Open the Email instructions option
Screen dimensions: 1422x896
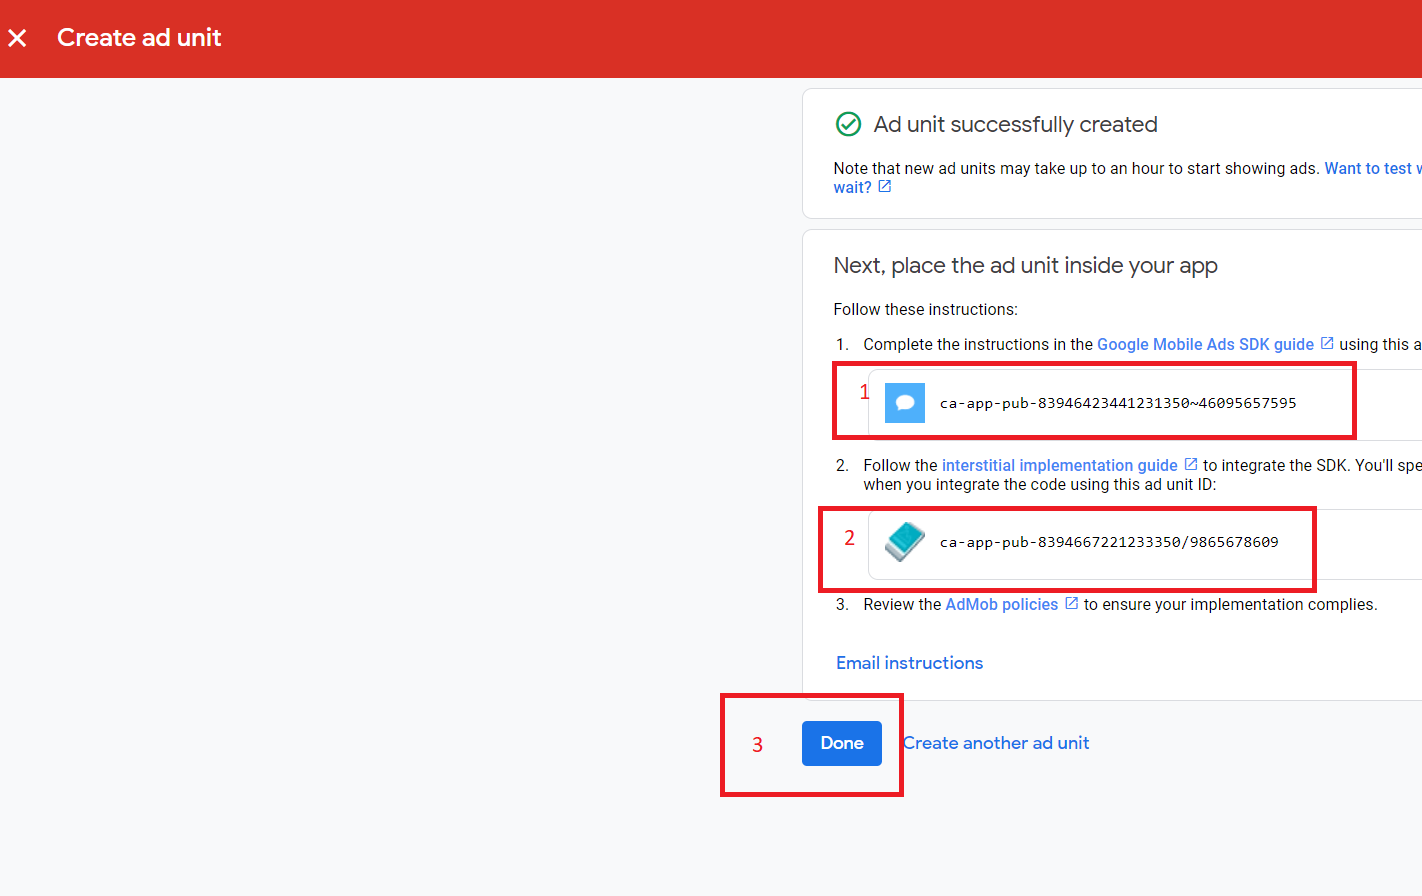tap(908, 662)
